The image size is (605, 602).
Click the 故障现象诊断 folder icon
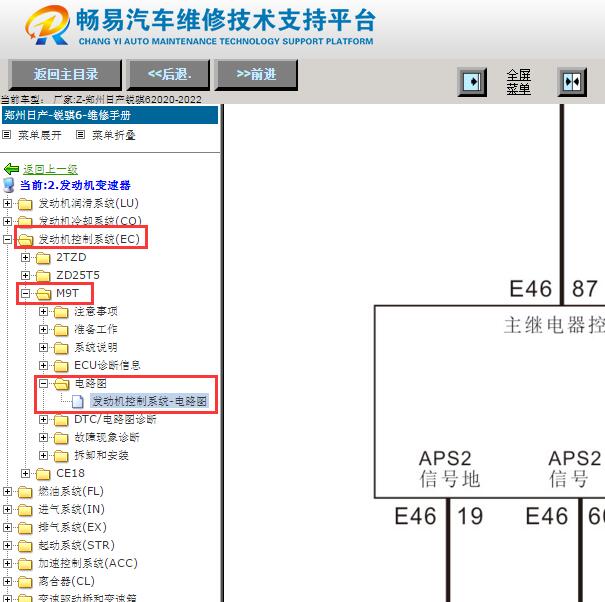61,438
